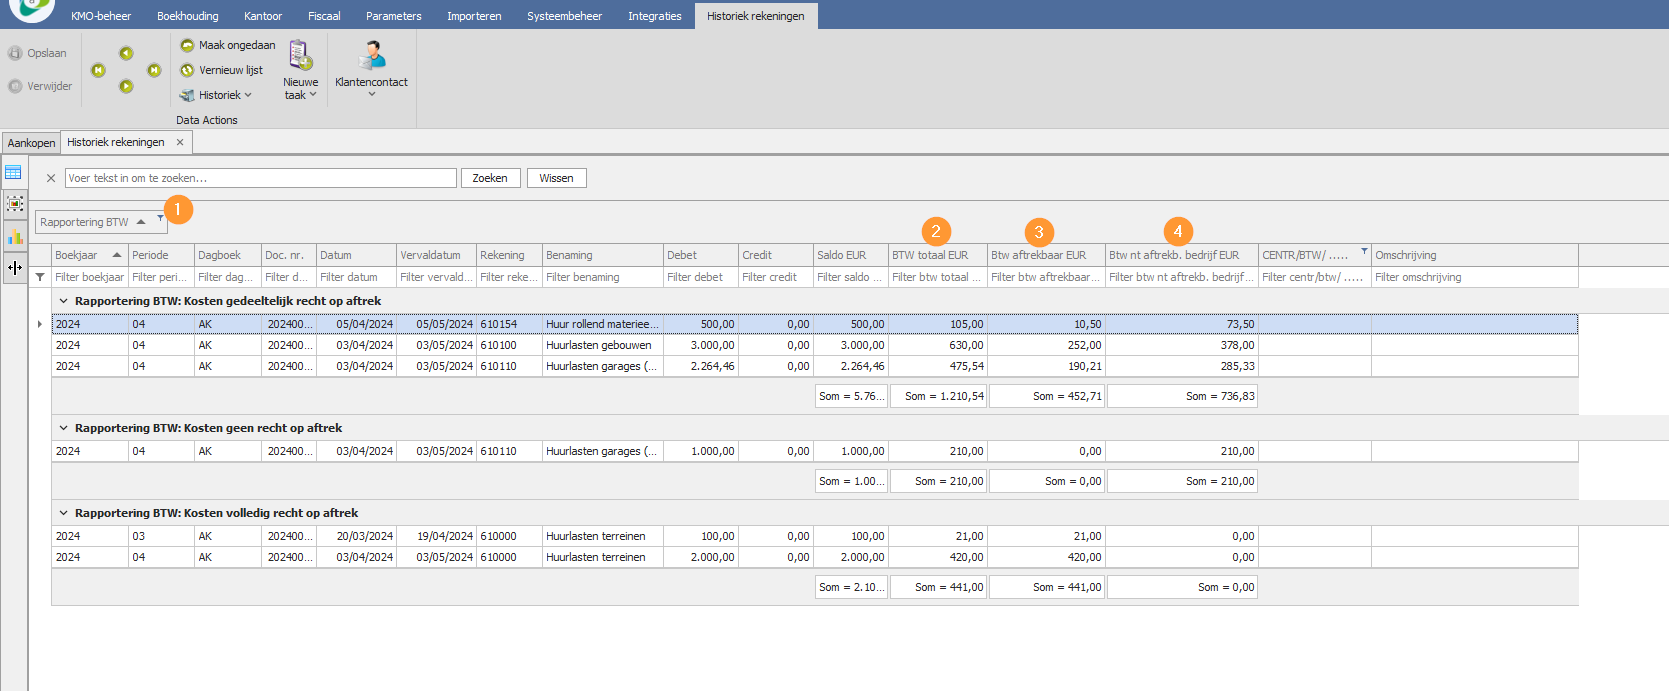Click the Nieuwe taak clipboard icon
The width and height of the screenshot is (1669, 691).
pos(300,55)
